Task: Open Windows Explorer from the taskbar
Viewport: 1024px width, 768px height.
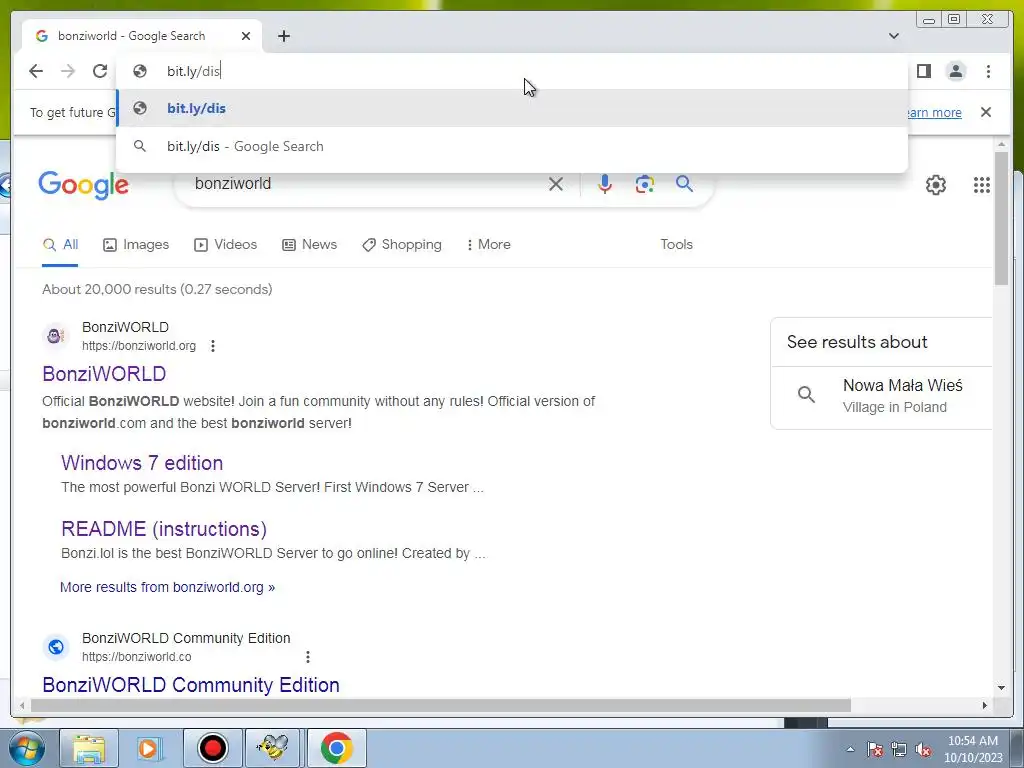Action: [89, 748]
